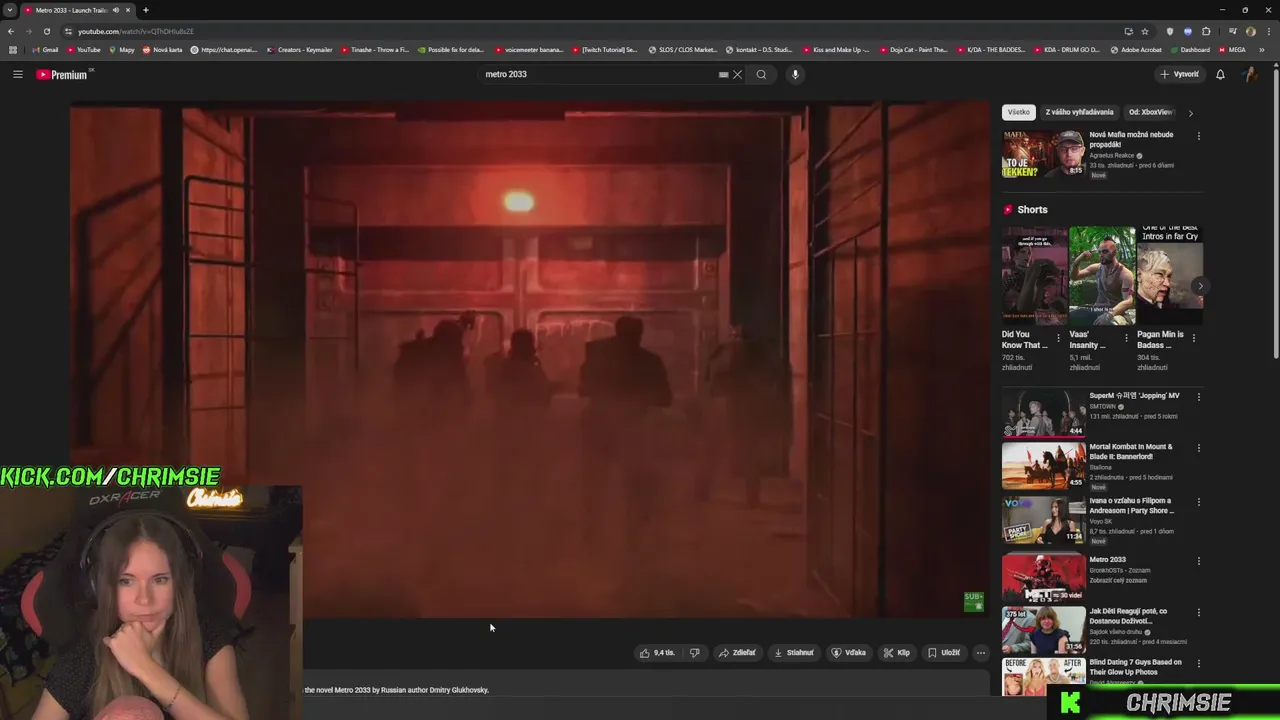Like the video with thumbs up

pyautogui.click(x=657, y=653)
